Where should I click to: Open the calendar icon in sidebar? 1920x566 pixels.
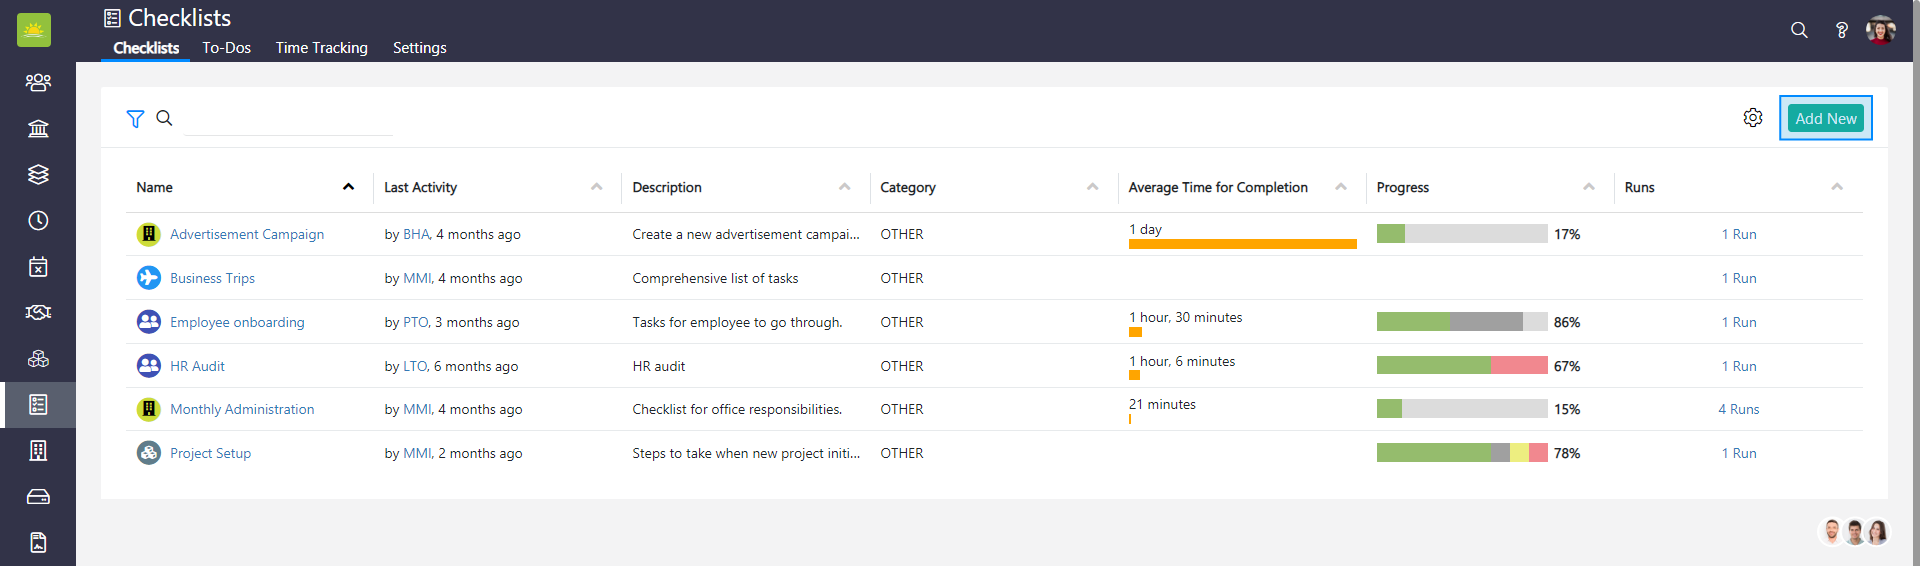(x=38, y=267)
